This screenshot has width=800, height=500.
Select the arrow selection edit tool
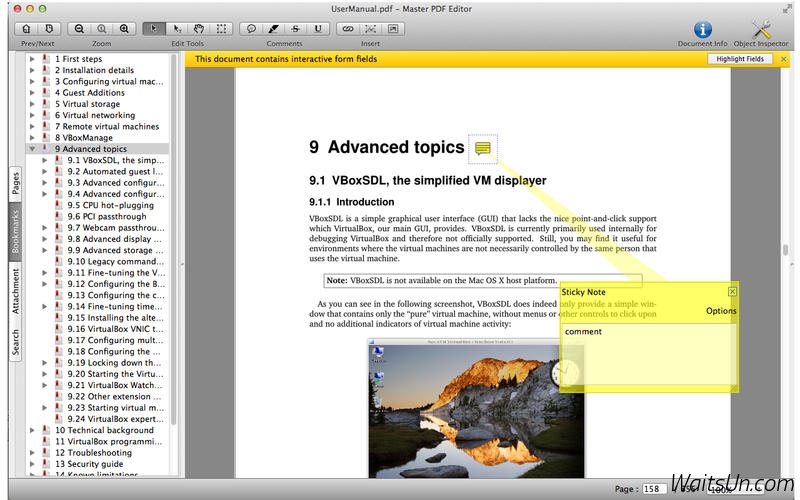click(154, 29)
